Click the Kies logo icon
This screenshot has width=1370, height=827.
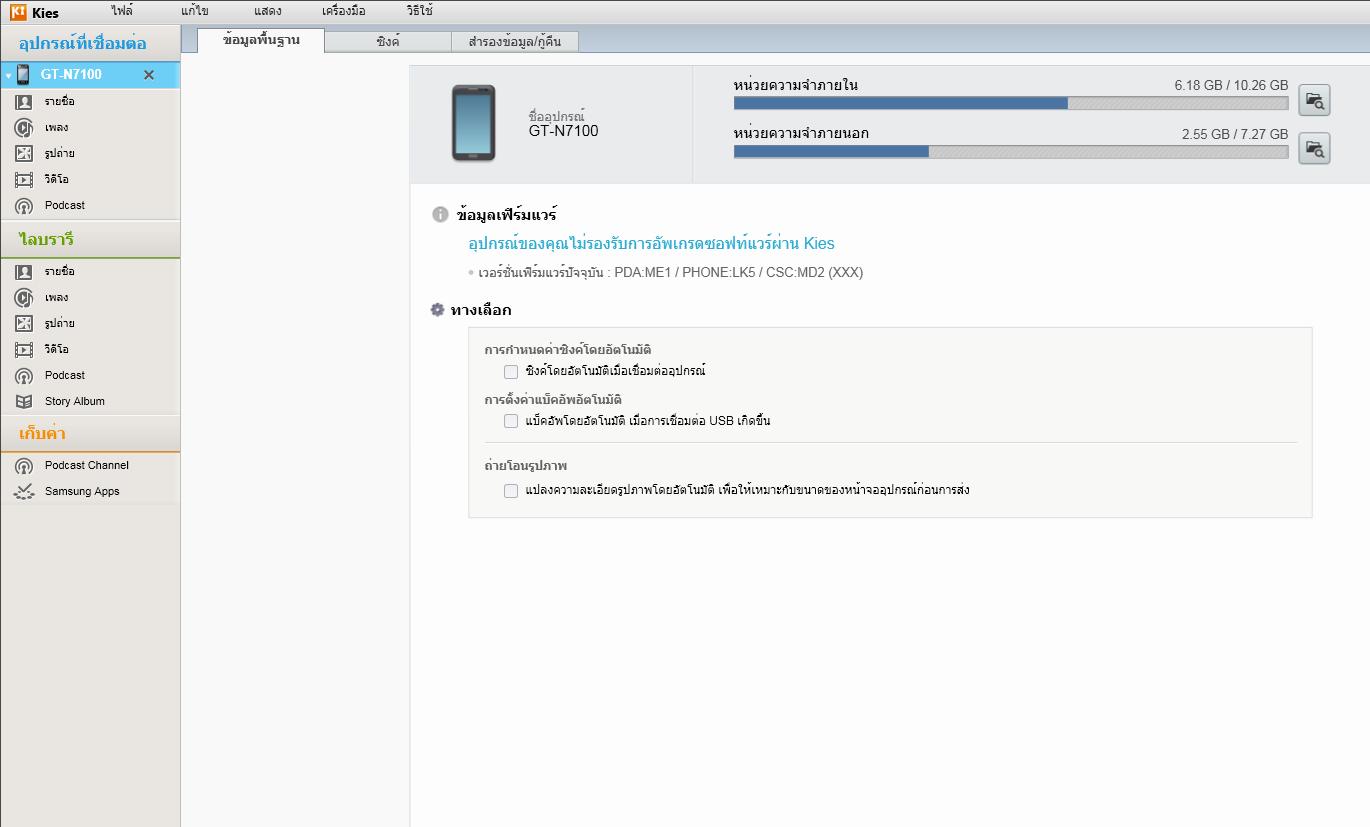(18, 13)
